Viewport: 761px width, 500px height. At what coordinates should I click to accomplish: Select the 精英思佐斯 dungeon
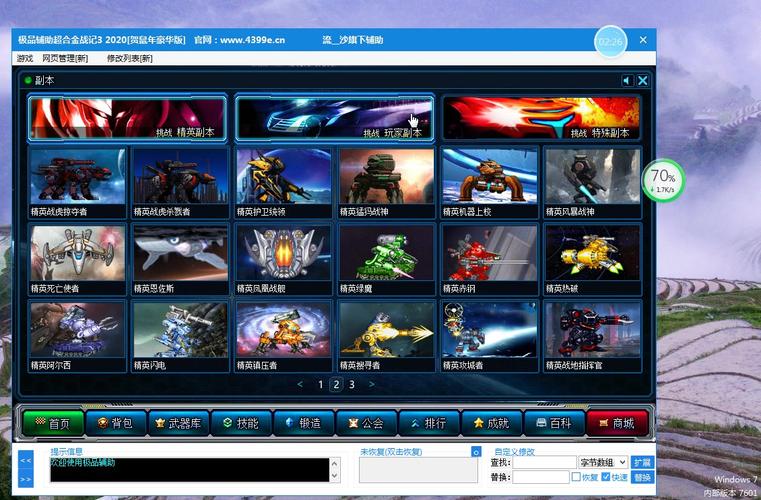point(181,259)
